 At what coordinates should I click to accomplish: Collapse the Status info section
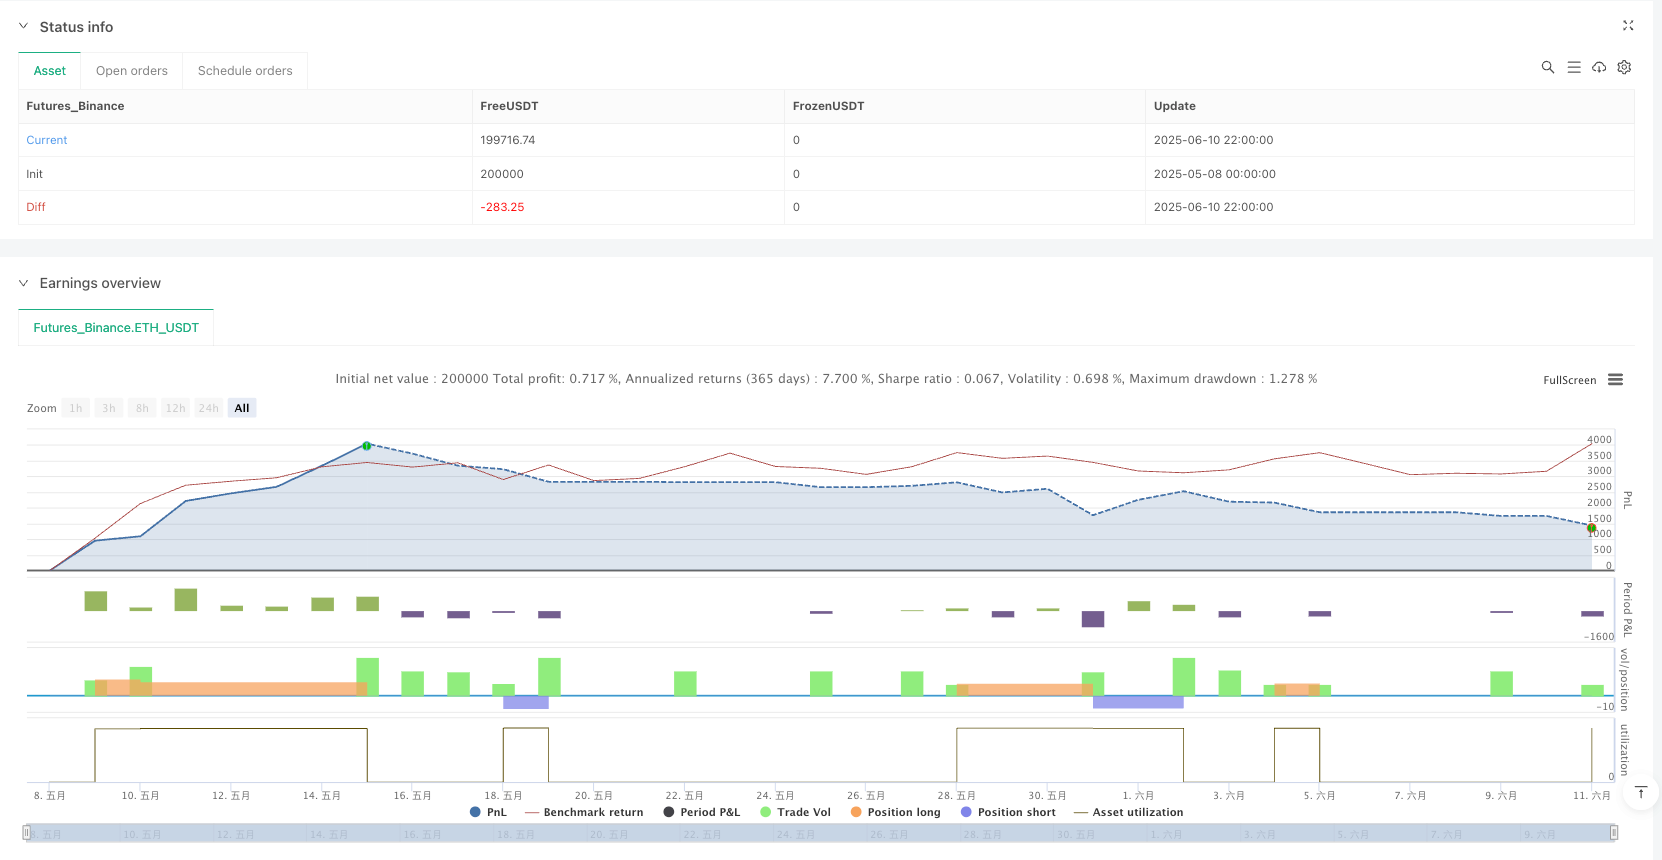(24, 27)
